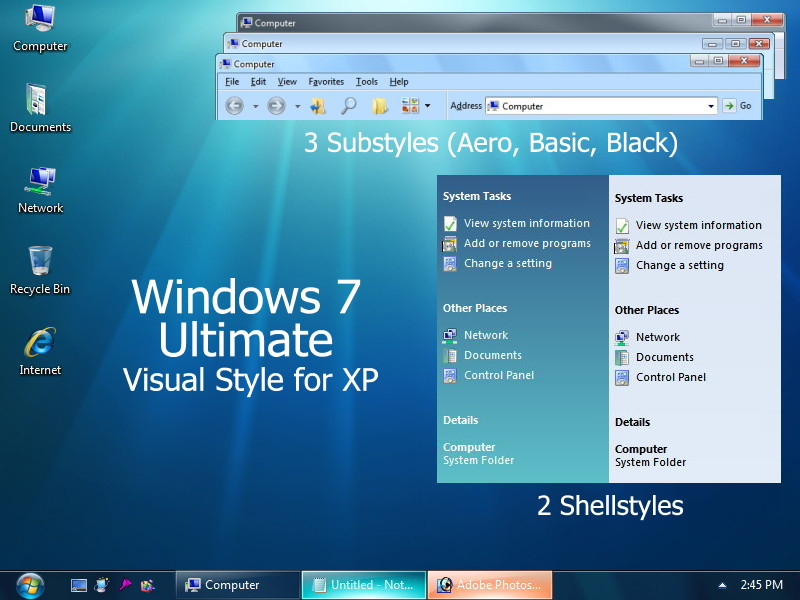Switch to Computer taskbar button

click(237, 585)
